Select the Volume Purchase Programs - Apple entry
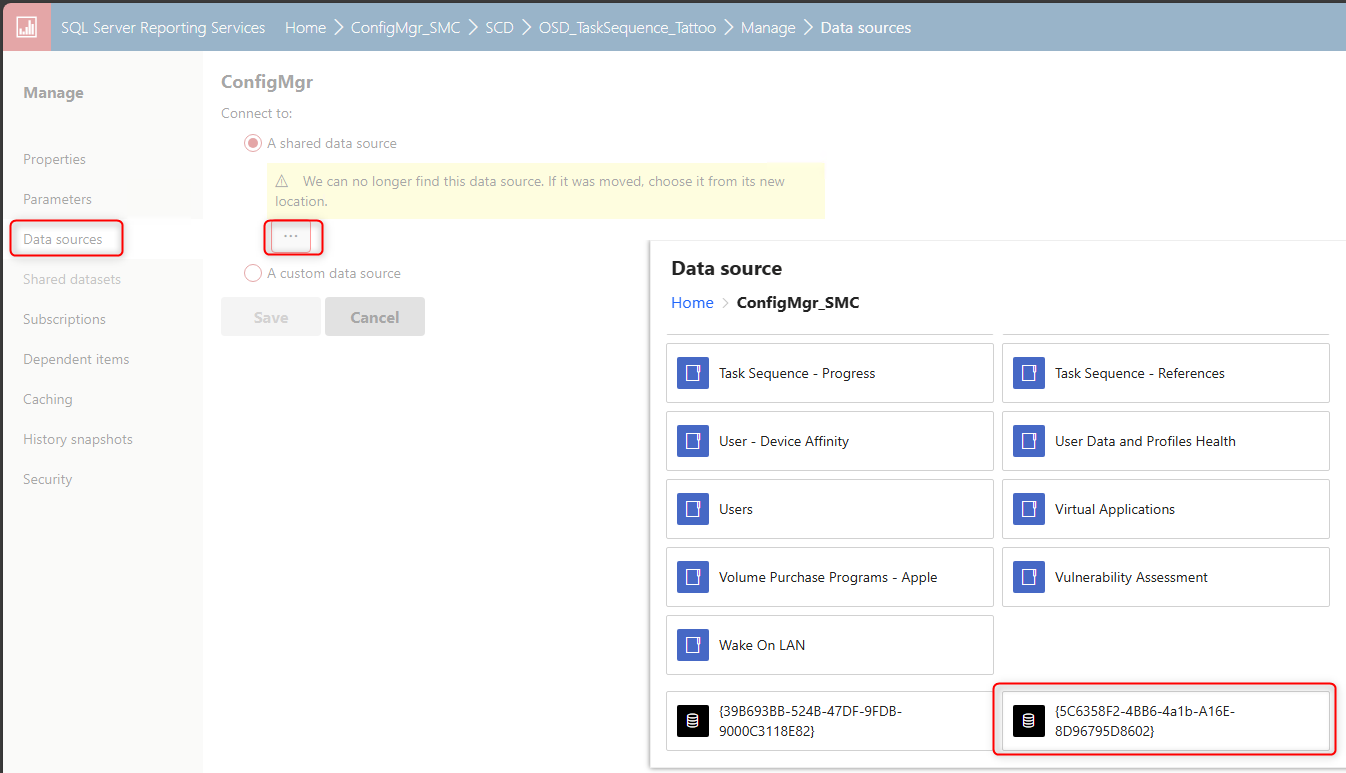The width and height of the screenshot is (1346, 773). (828, 577)
